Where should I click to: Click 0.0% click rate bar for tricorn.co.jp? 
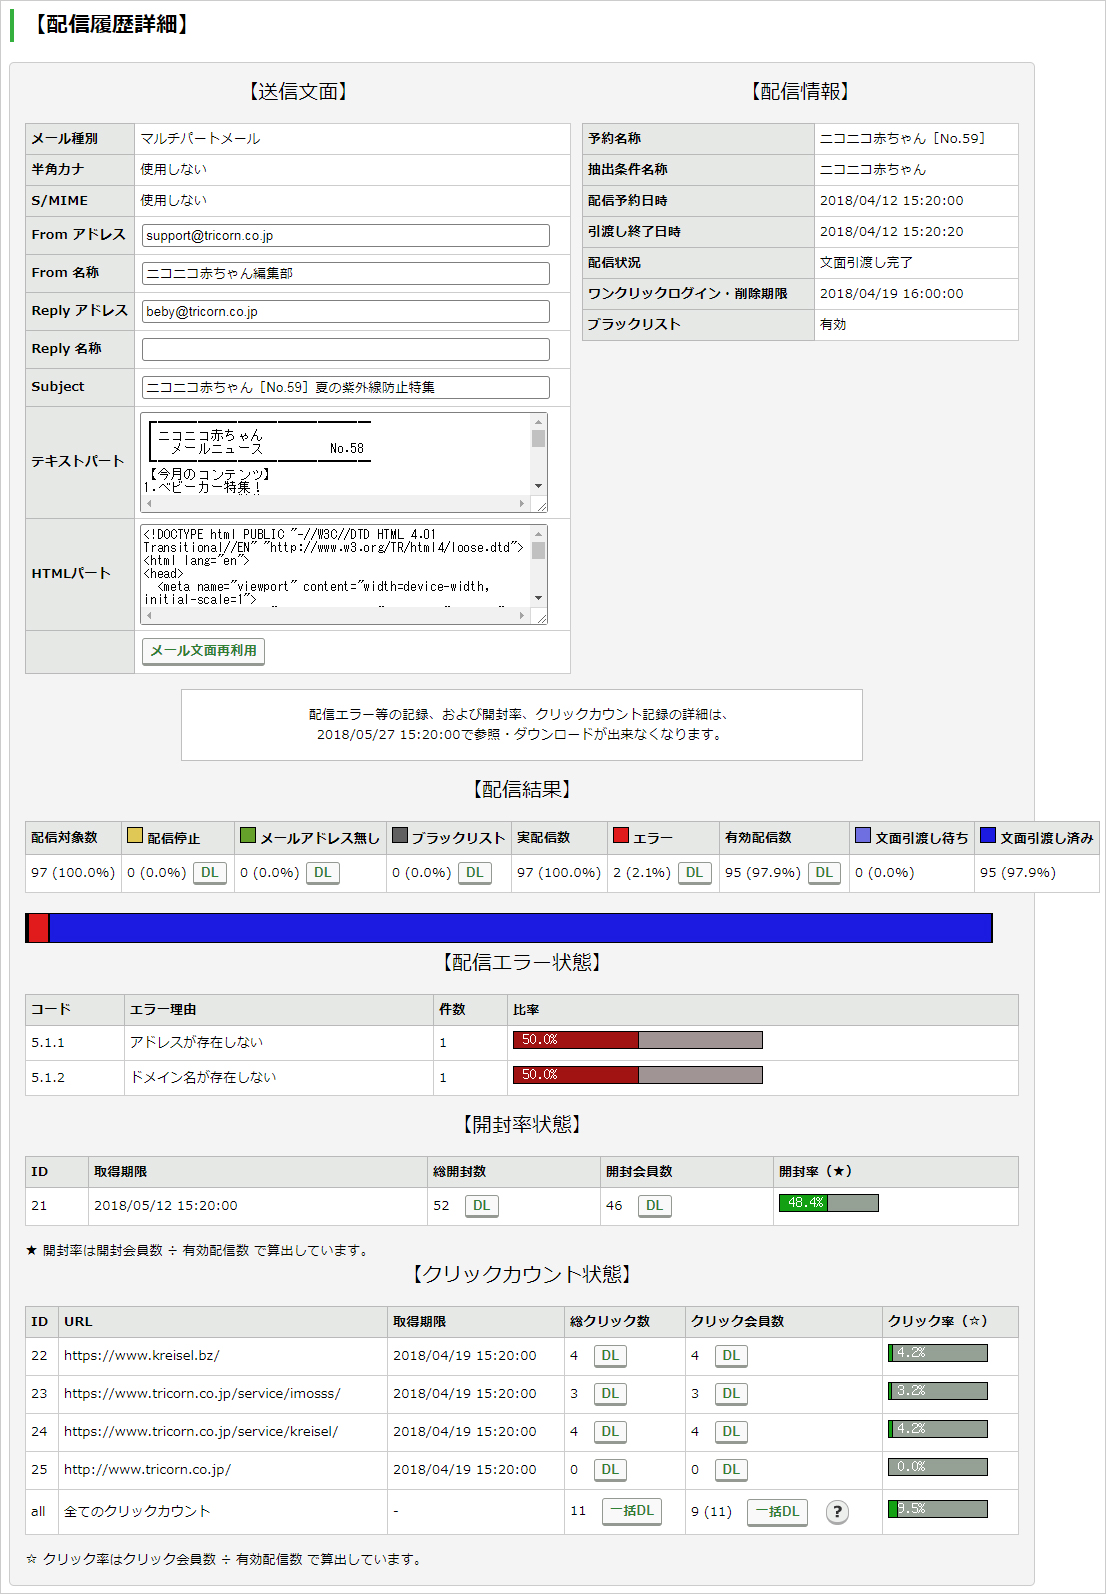(x=937, y=1467)
